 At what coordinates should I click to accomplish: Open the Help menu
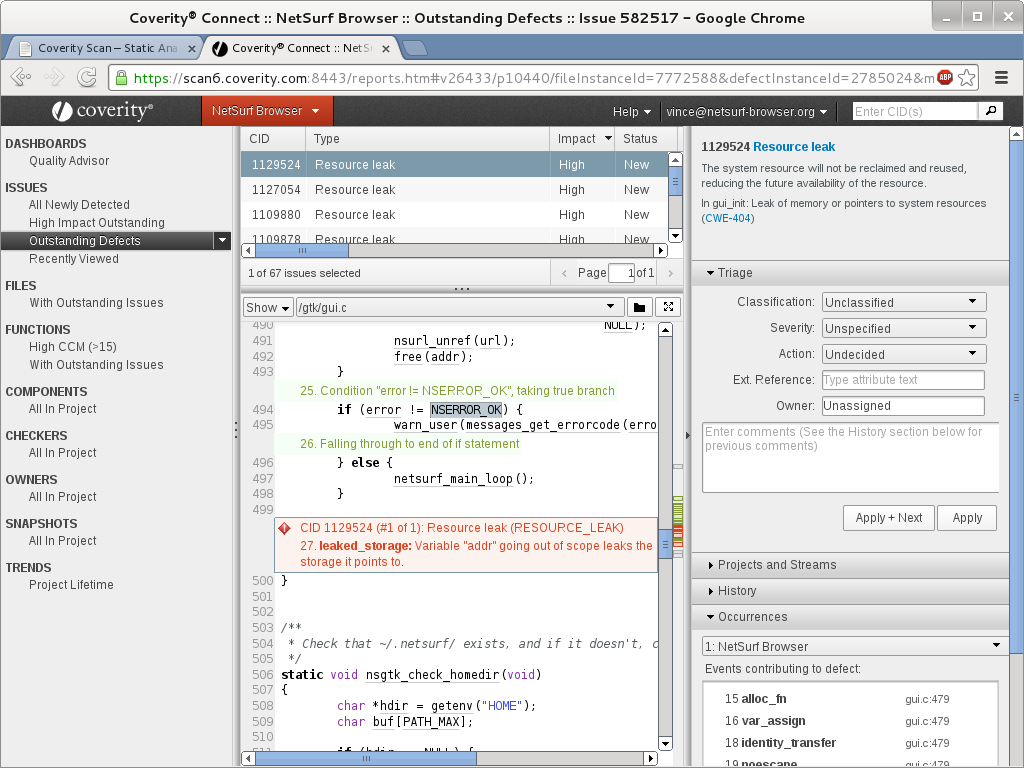point(632,112)
